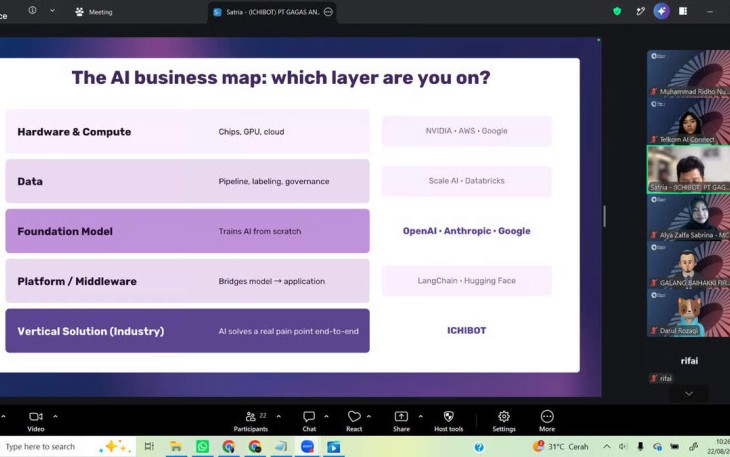Click the Vertical Solution (Industry) row
Viewport: 730px width, 457px height.
(x=188, y=331)
